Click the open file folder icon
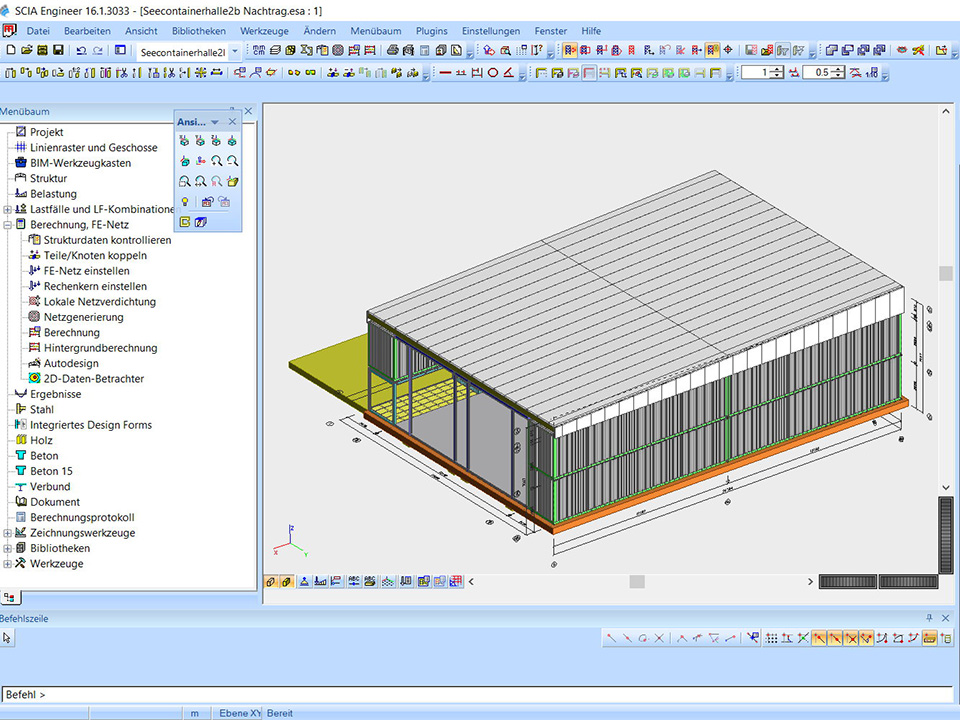Screen dimensions: 960x720 27,50
